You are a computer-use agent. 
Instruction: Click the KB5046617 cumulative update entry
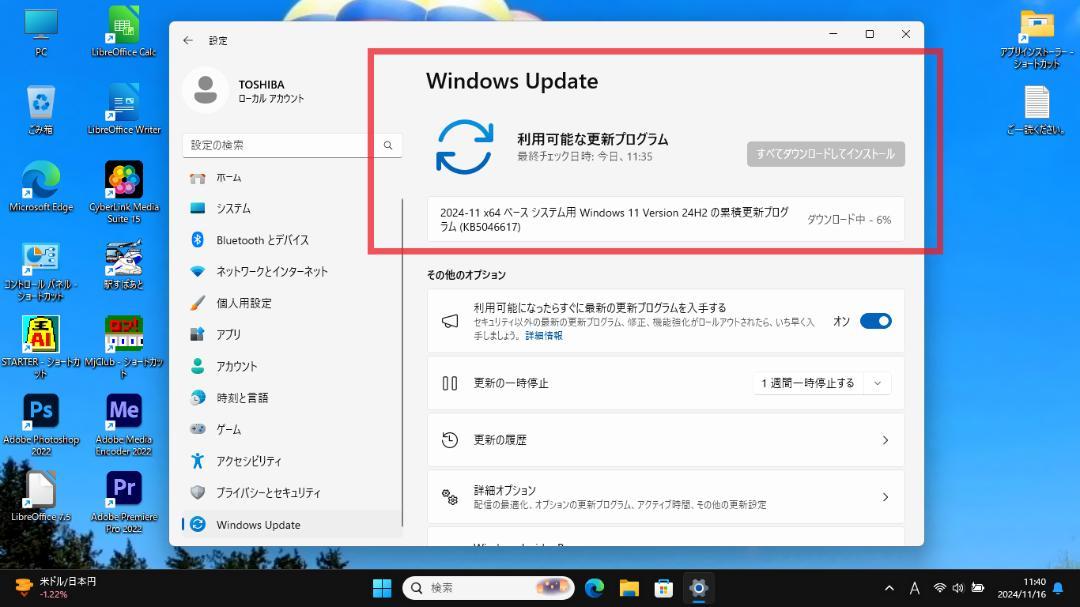click(665, 220)
